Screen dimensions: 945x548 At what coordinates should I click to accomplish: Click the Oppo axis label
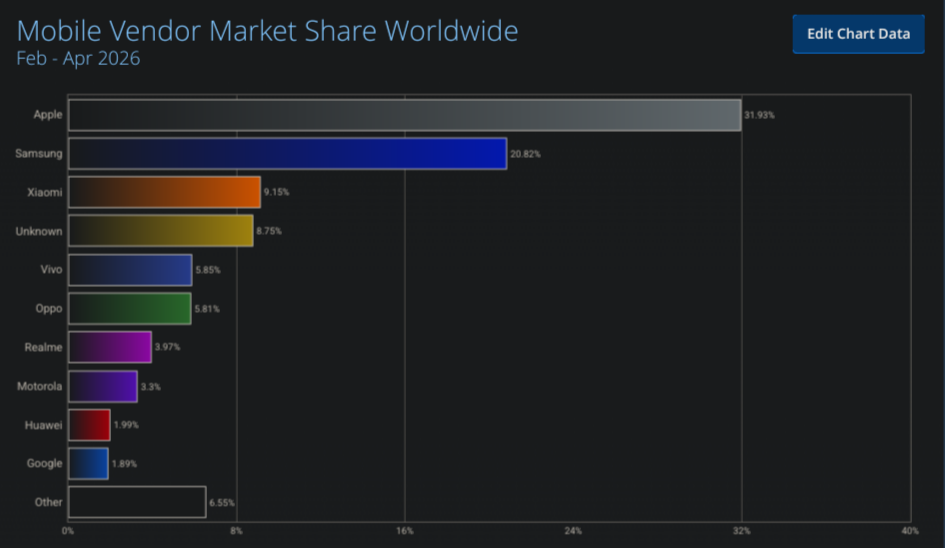[49, 309]
